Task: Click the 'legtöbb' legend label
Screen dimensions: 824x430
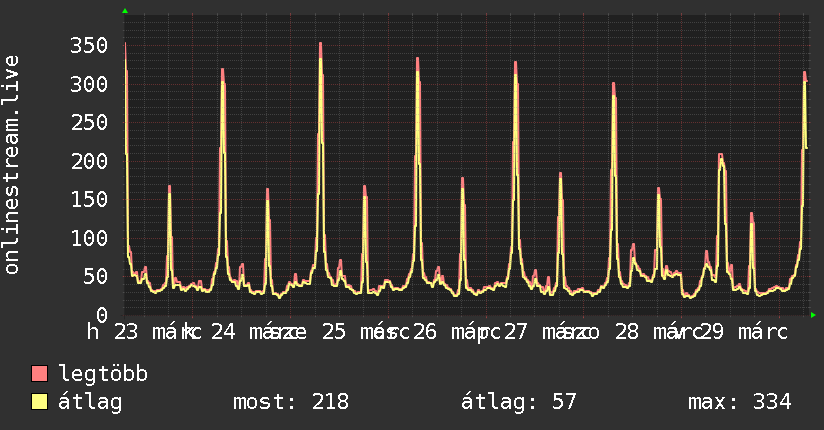Action: point(103,374)
